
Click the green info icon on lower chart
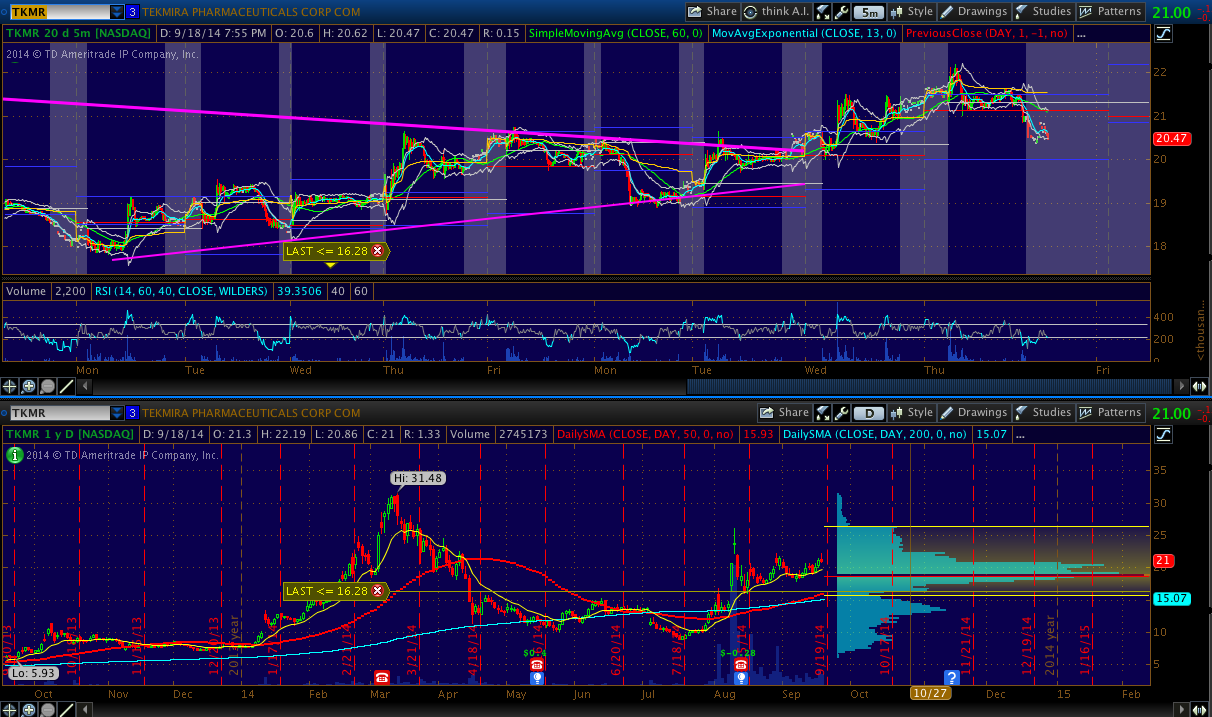[x=14, y=455]
